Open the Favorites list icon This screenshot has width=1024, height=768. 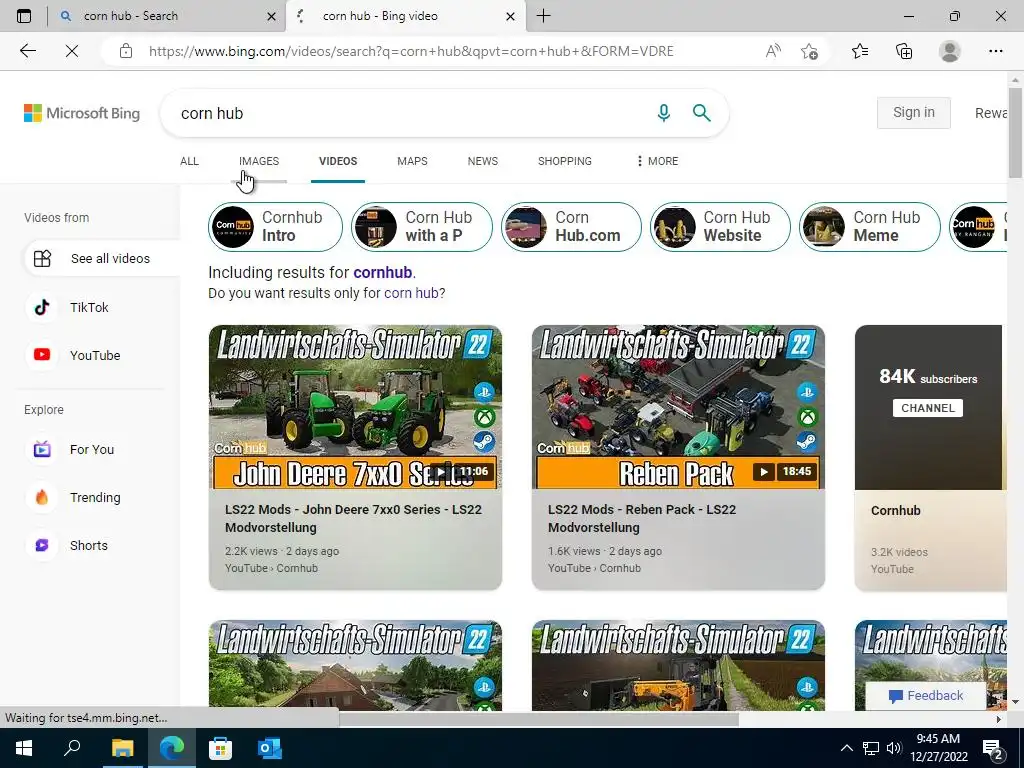pyautogui.click(x=860, y=51)
